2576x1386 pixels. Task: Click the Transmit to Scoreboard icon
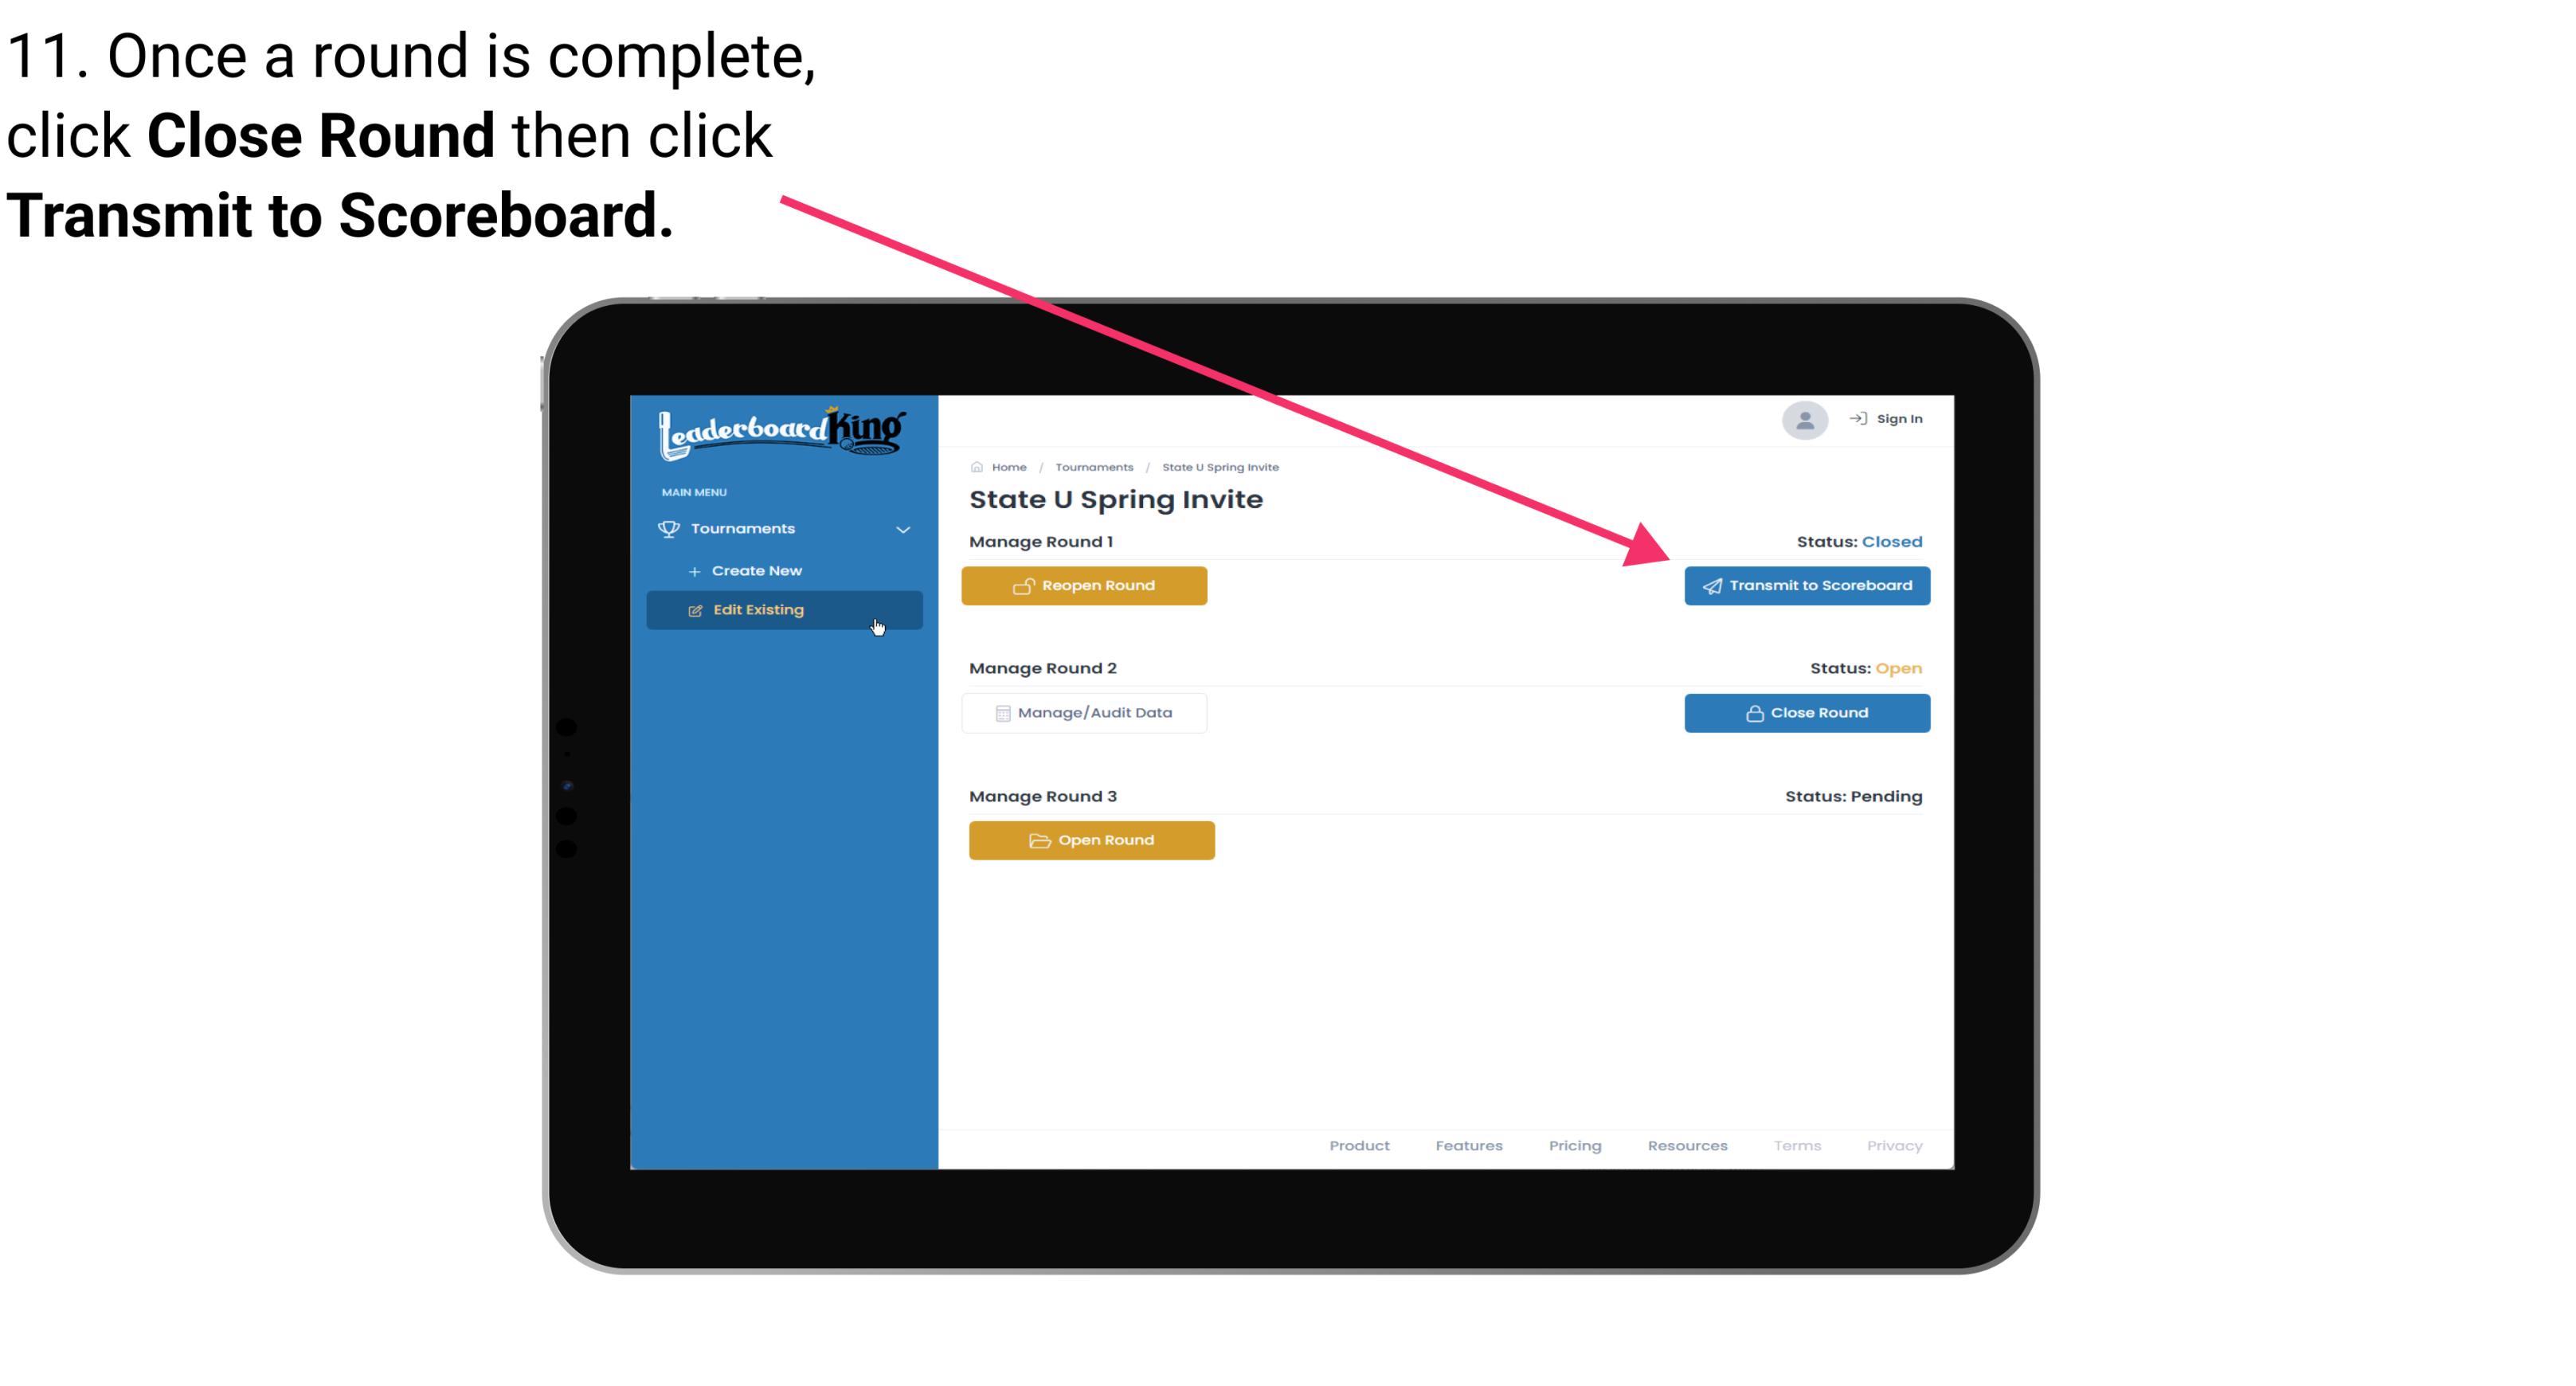1708,585
